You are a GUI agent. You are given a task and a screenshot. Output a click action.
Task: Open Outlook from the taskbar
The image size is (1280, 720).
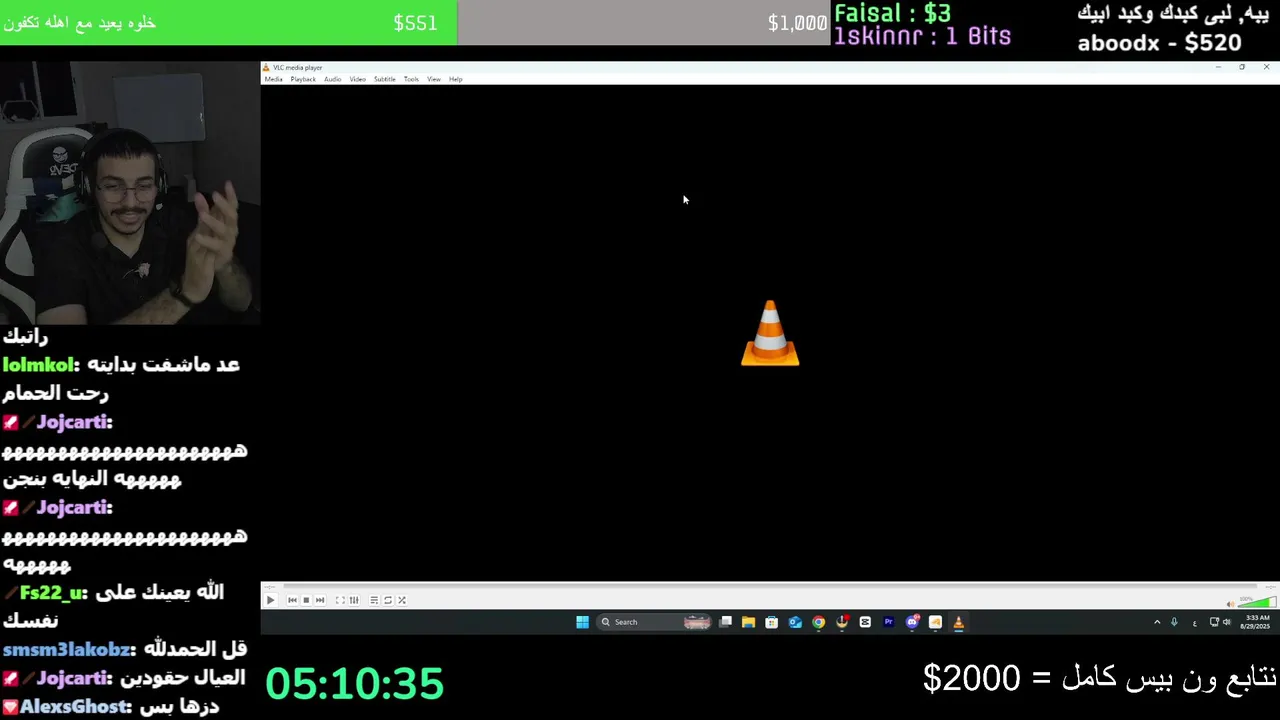795,622
